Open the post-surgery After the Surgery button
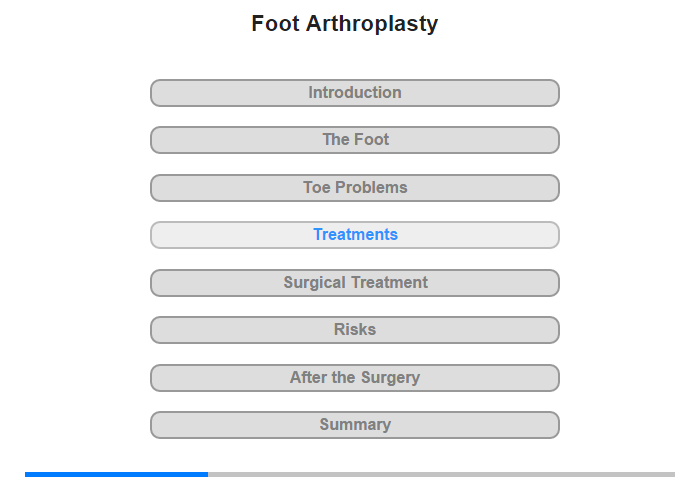700x480 pixels. click(x=355, y=378)
